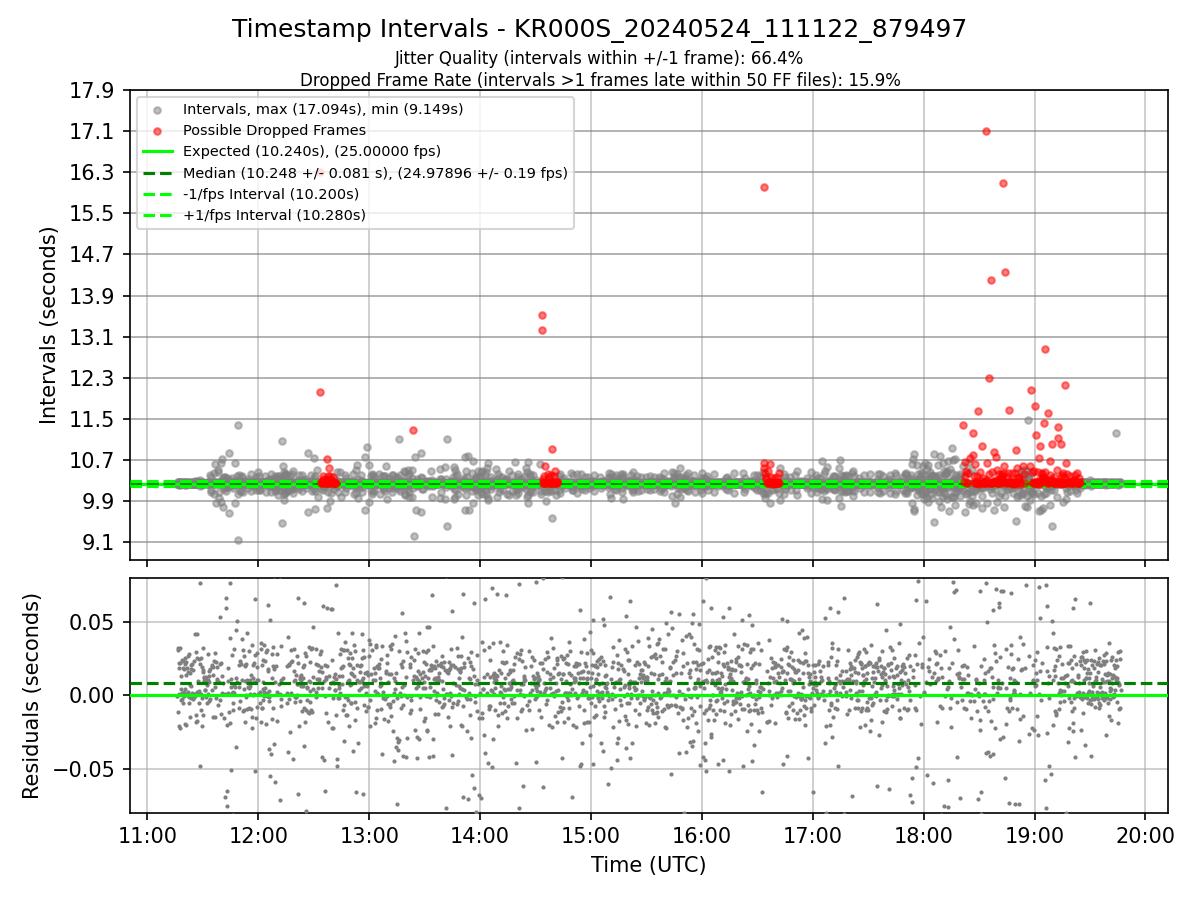The image size is (1200, 900).
Task: Click the y-axis tick label '17.1'
Action: [95, 131]
